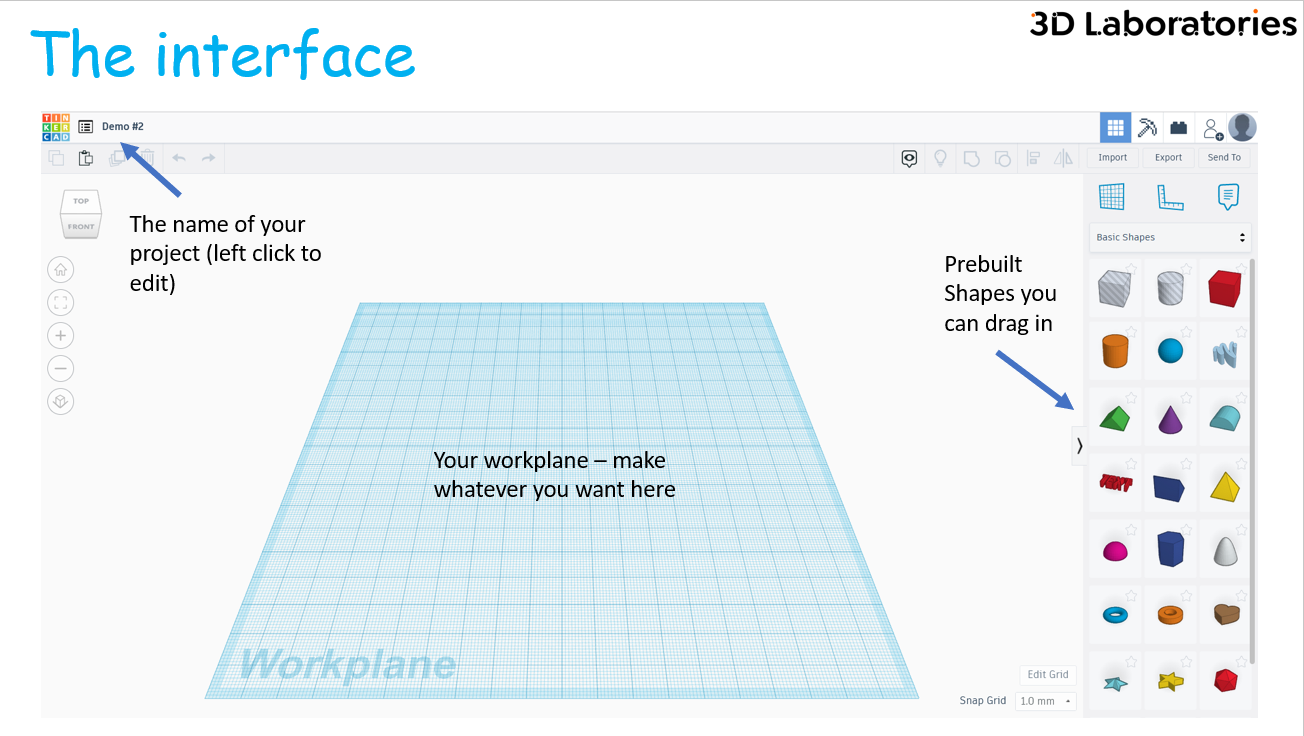Favorite the red Box shape star
The height and width of the screenshot is (736, 1304).
(1240, 269)
